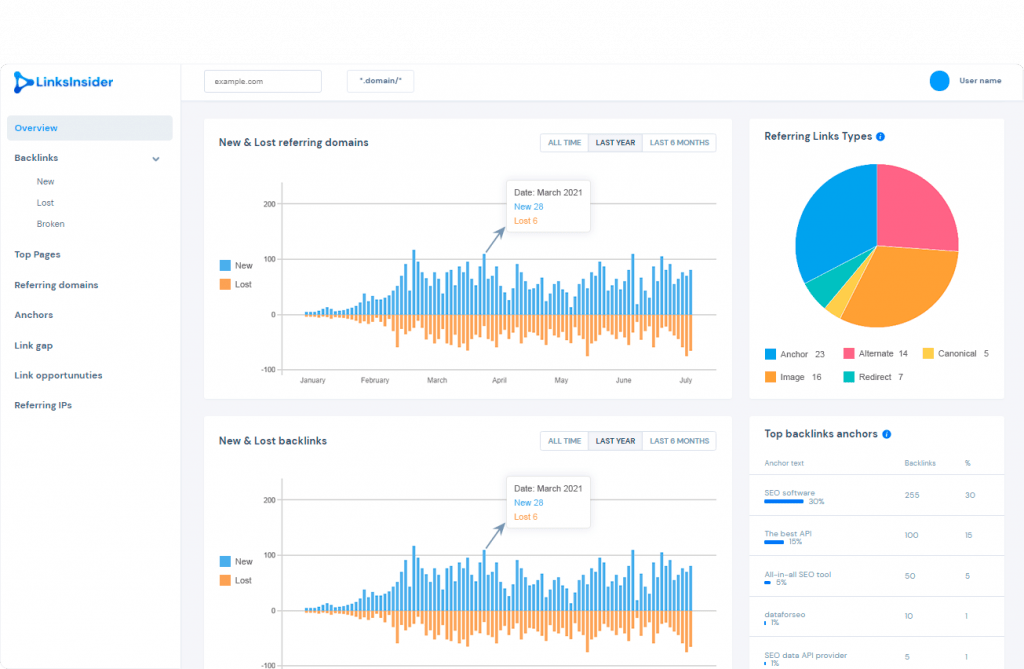Click info icon beside Top backlinks anchors
This screenshot has height=669, width=1024.
886,434
